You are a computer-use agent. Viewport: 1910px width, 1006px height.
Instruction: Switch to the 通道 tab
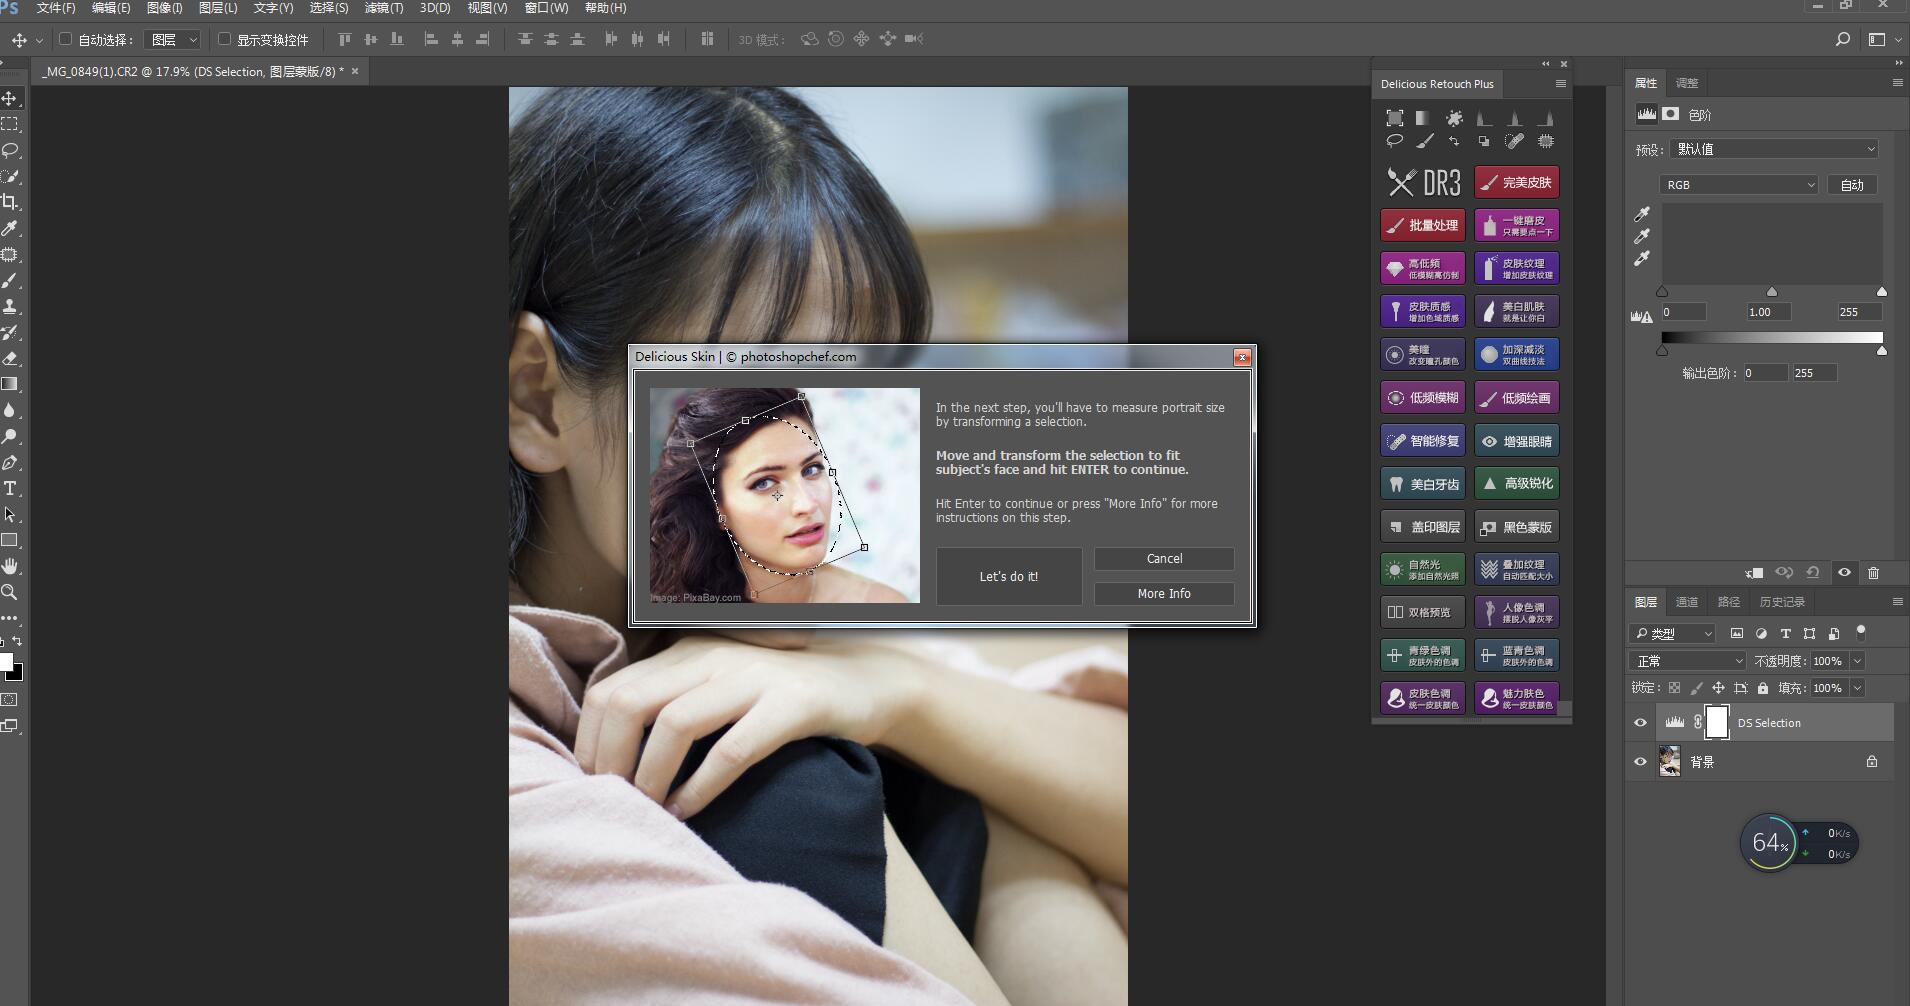click(1687, 602)
